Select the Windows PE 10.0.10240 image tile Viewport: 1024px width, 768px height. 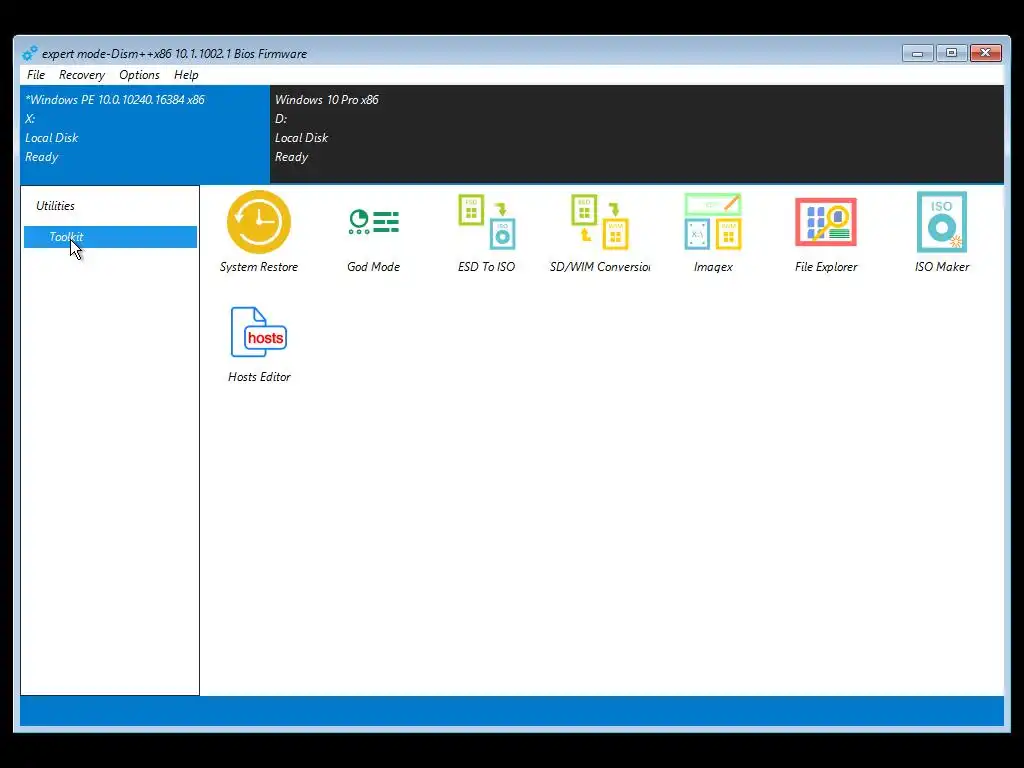(145, 134)
